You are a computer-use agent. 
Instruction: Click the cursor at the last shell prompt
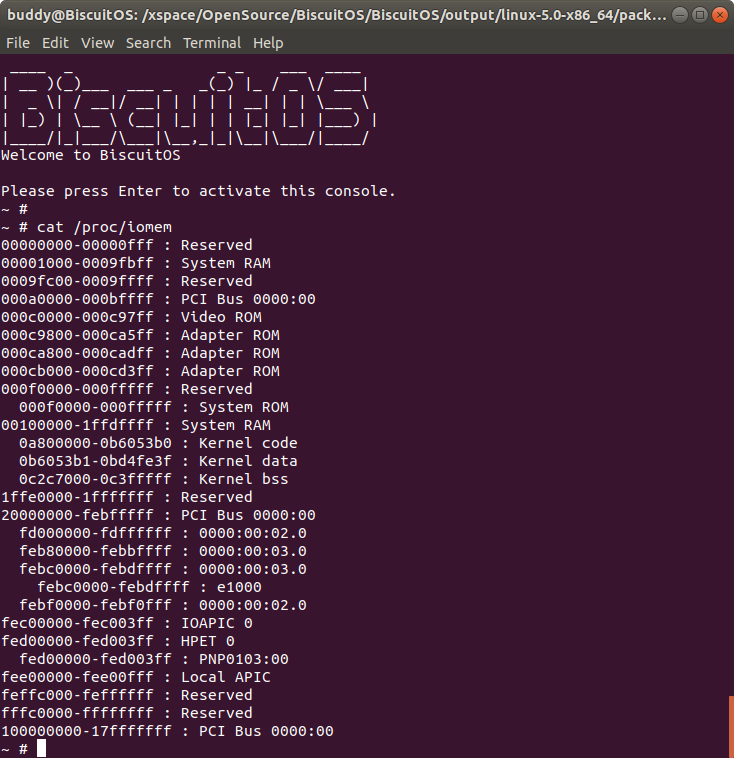pos(42,749)
